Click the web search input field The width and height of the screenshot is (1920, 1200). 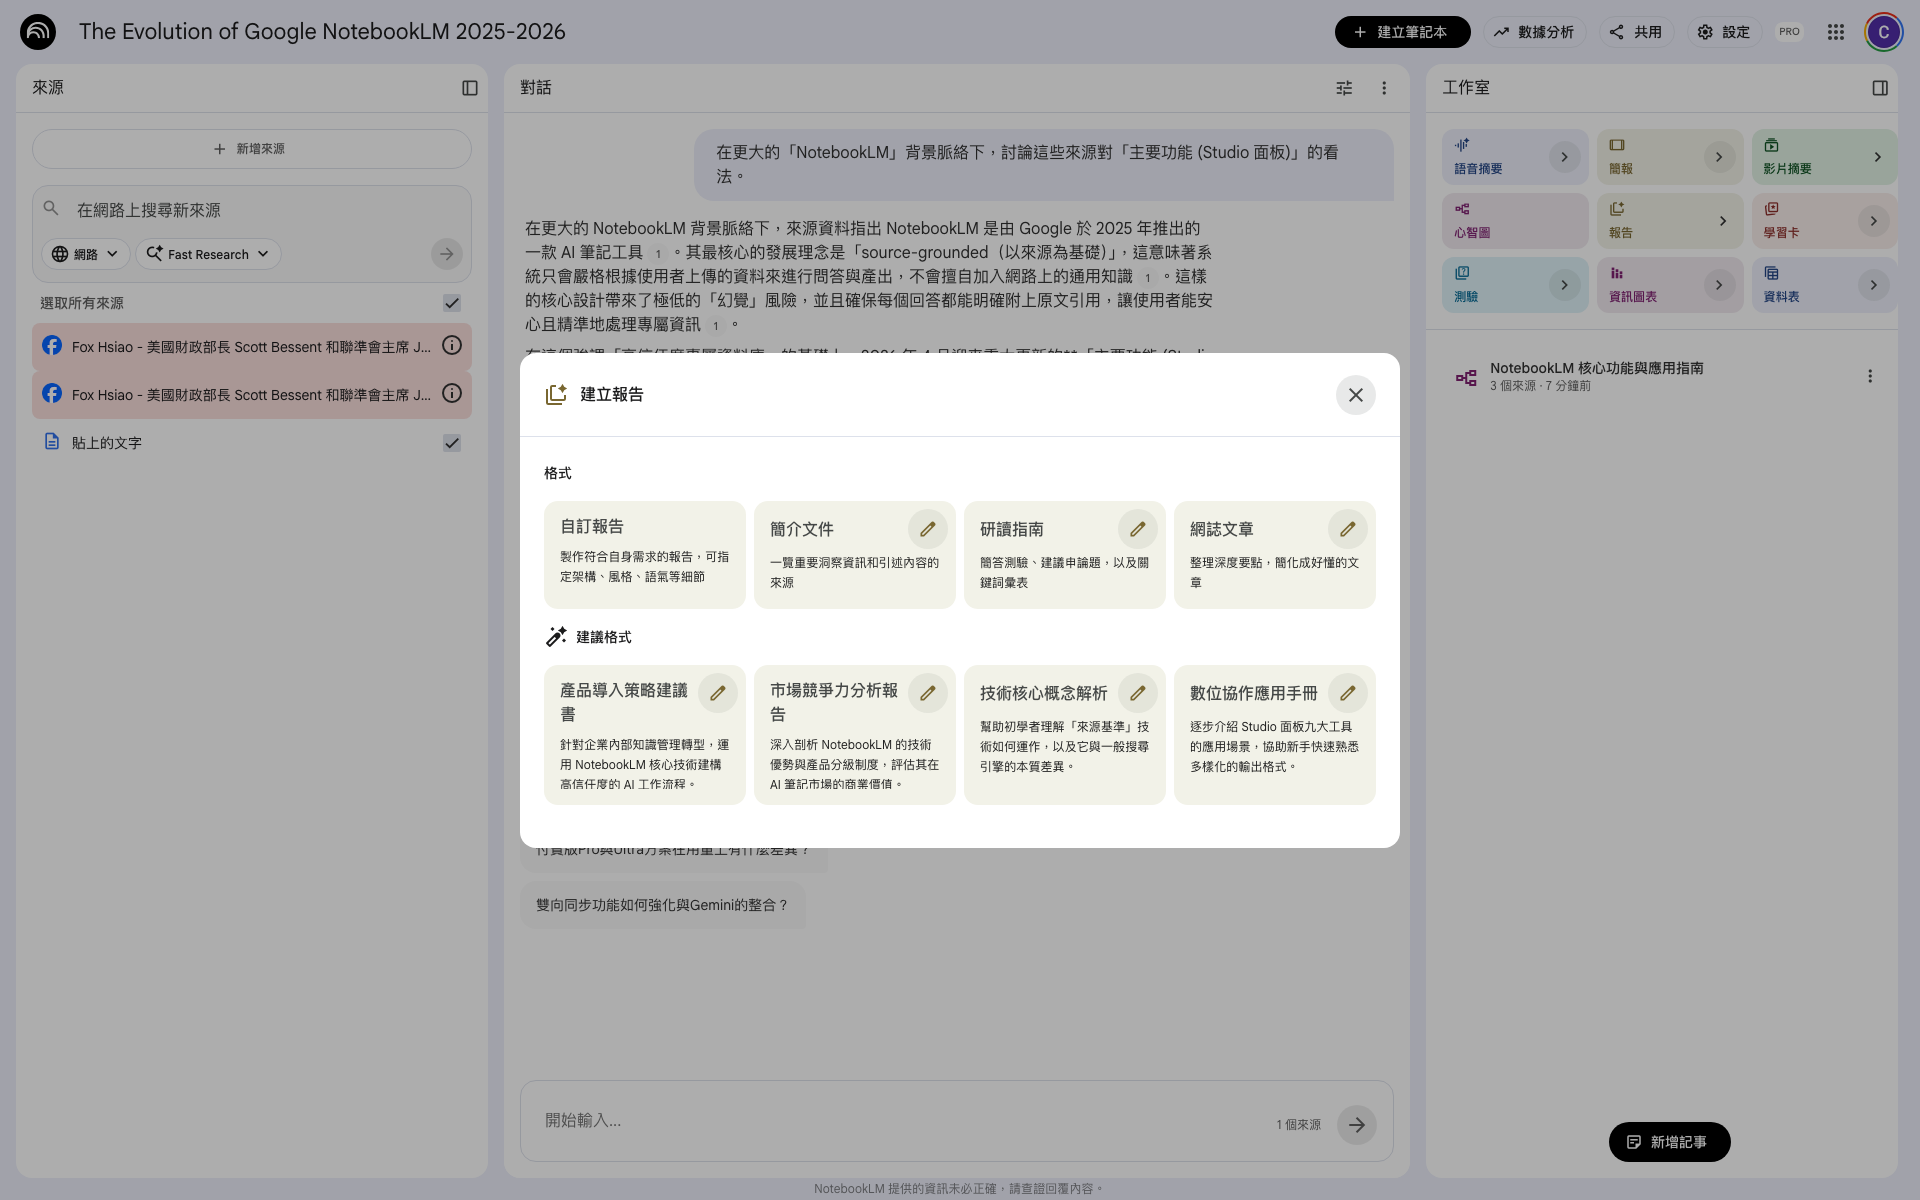pyautogui.click(x=250, y=210)
